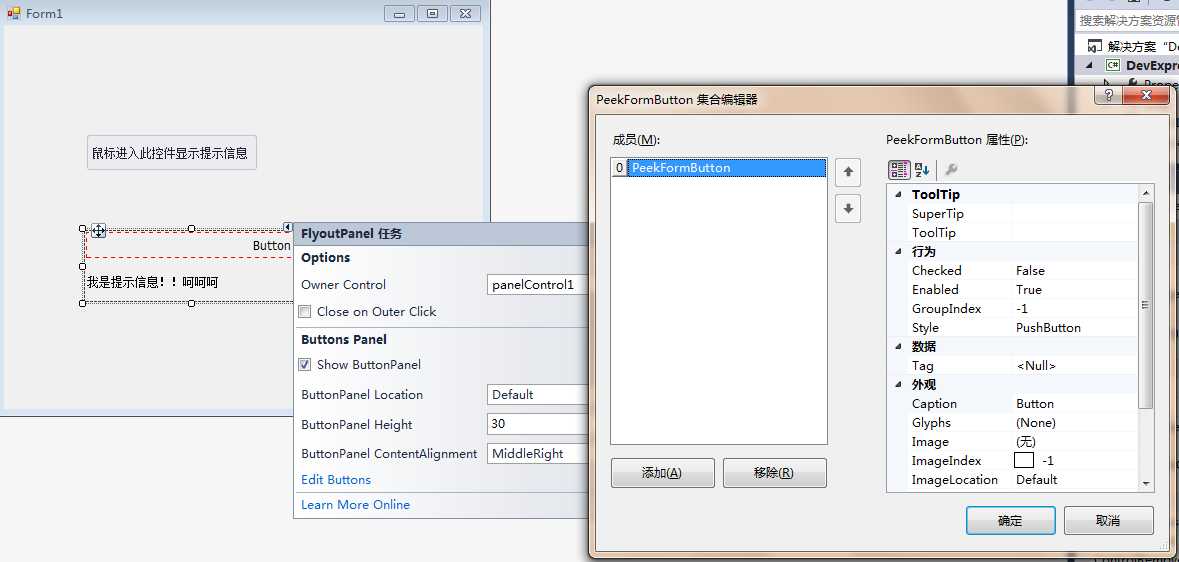The image size is (1179, 562).
Task: Click the help question mark in collection editor
Action: coord(1108,95)
